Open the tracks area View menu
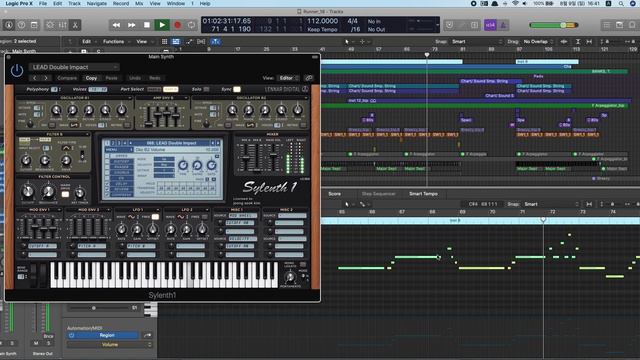The width and height of the screenshot is (640, 360). [144, 41]
